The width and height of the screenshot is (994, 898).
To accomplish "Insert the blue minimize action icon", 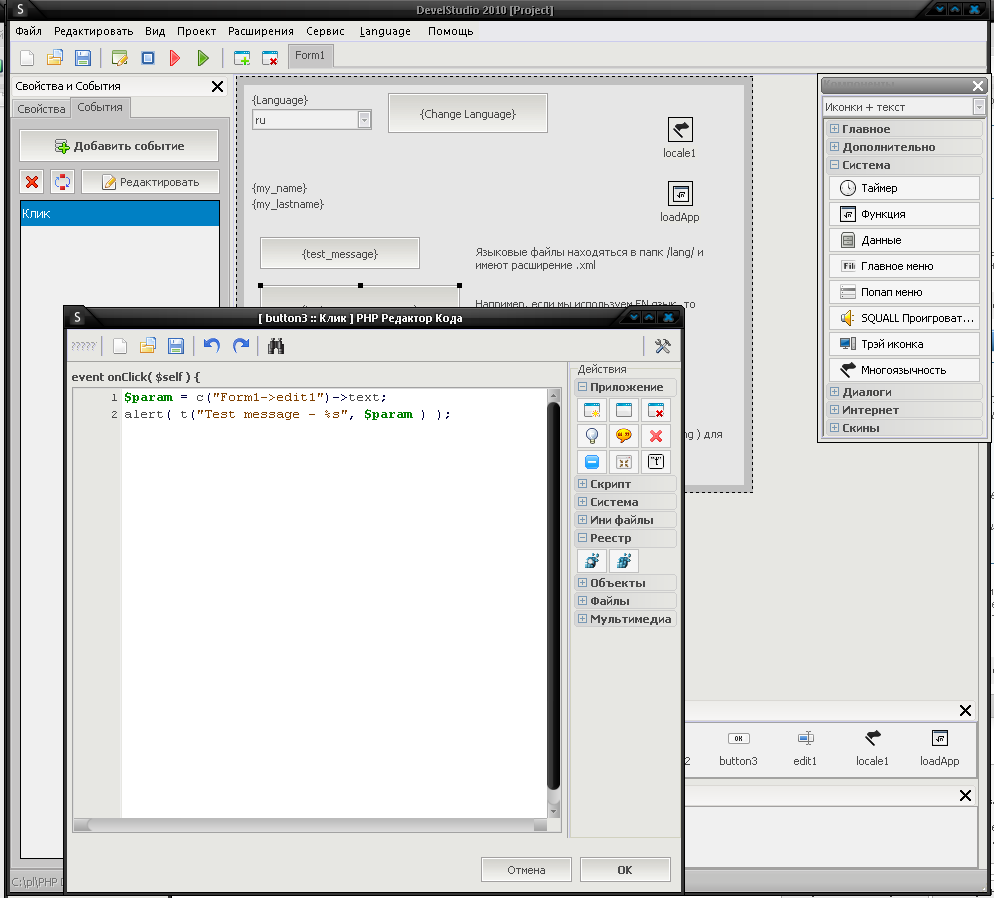I will point(592,462).
